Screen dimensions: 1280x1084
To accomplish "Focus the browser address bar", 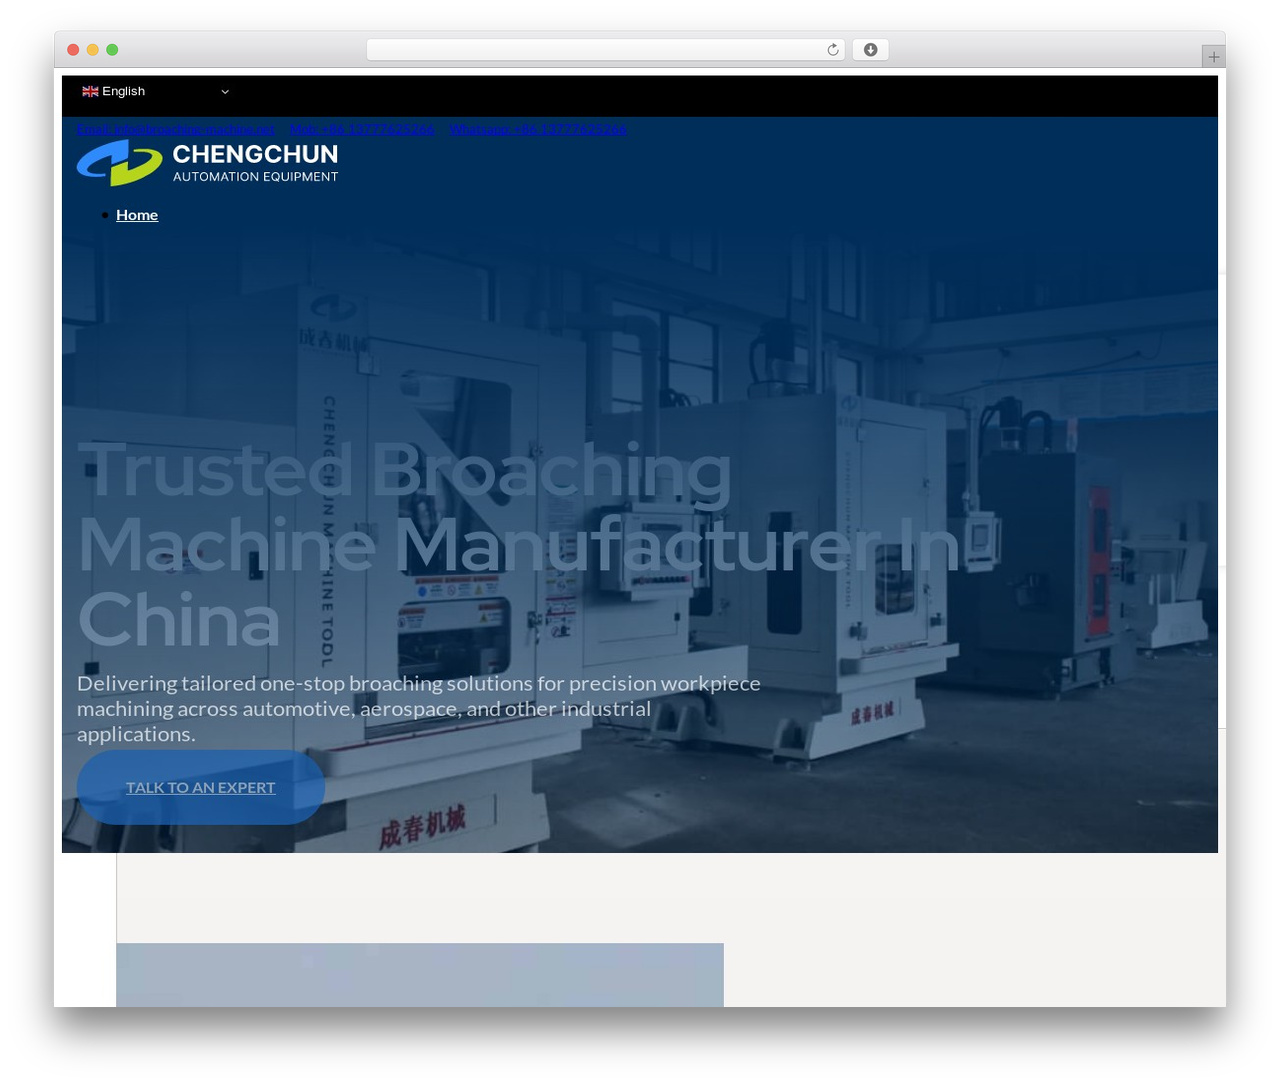I will pos(605,50).
